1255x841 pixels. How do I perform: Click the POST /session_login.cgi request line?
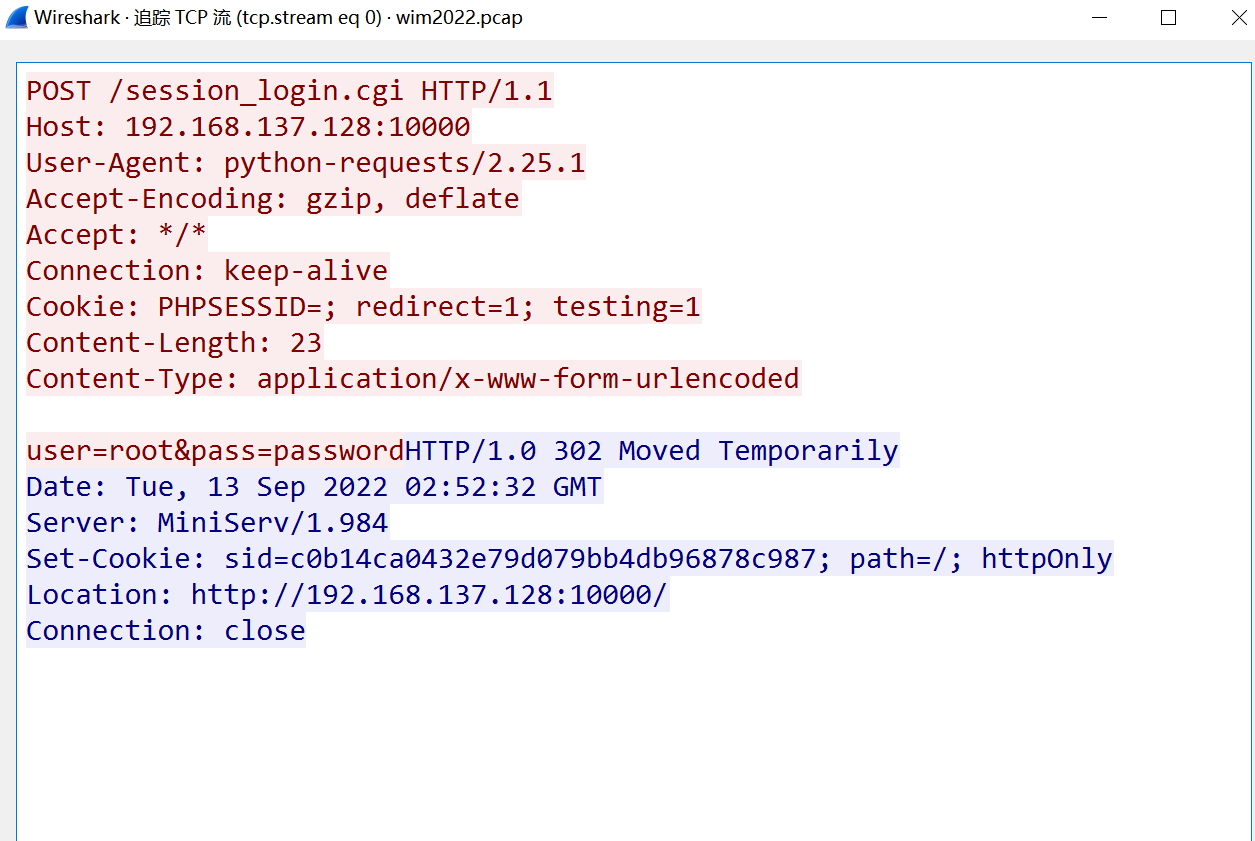tap(290, 90)
